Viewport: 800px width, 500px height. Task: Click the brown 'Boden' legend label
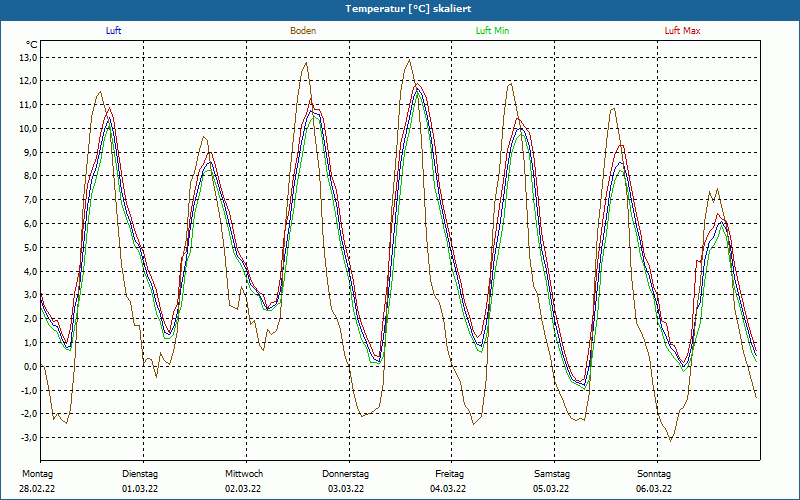pos(303,31)
